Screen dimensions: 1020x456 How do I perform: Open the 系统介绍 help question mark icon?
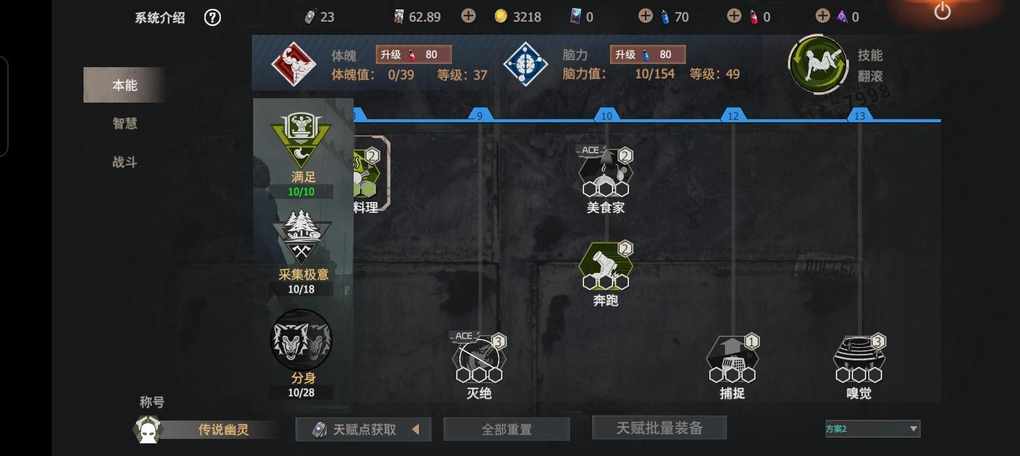(x=212, y=18)
